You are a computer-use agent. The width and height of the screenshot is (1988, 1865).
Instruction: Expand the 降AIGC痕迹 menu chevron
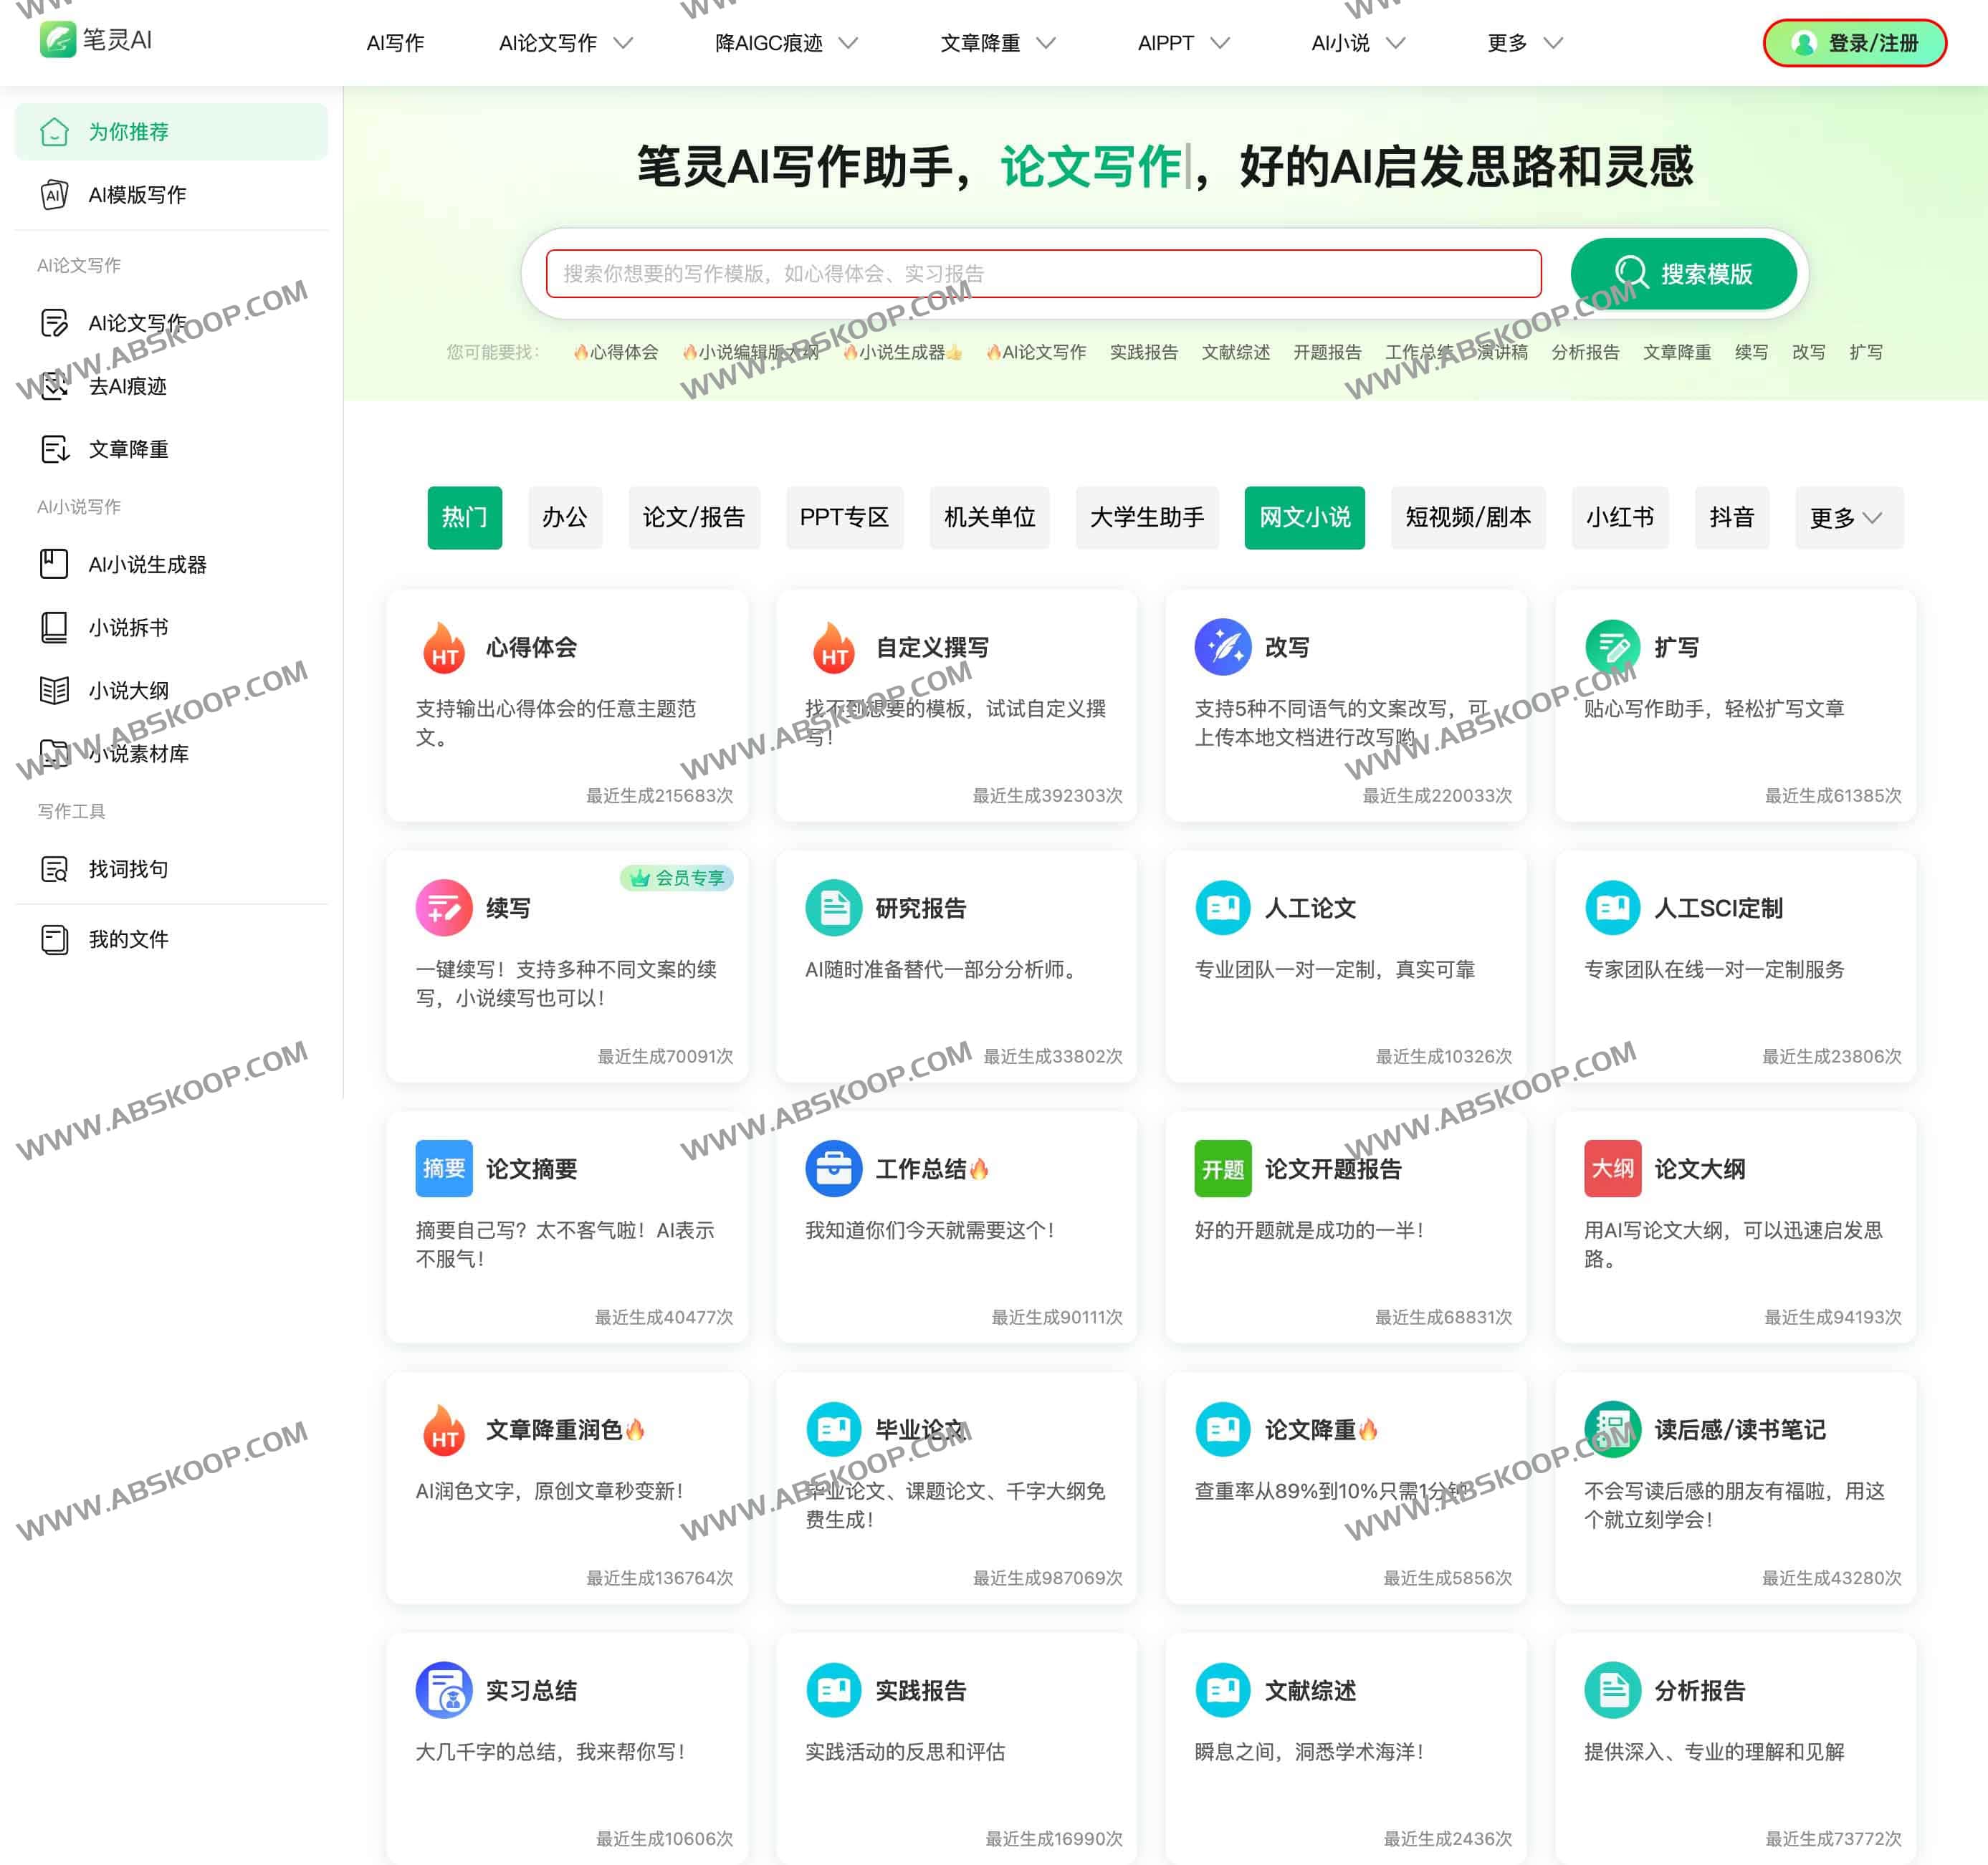(x=848, y=43)
